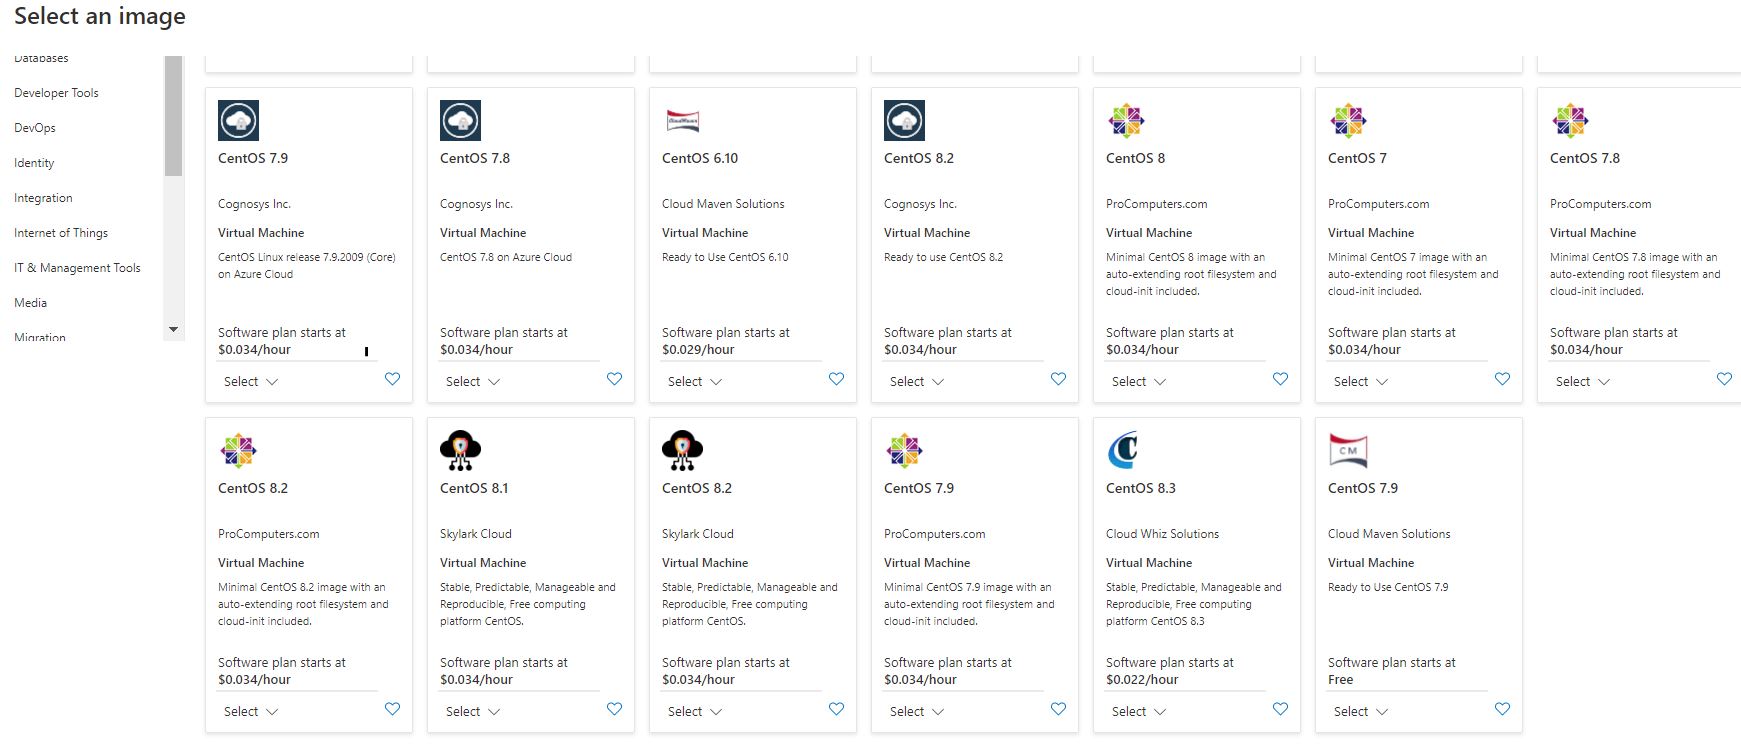Select Media category in sidebar
The image size is (1741, 756).
(30, 303)
